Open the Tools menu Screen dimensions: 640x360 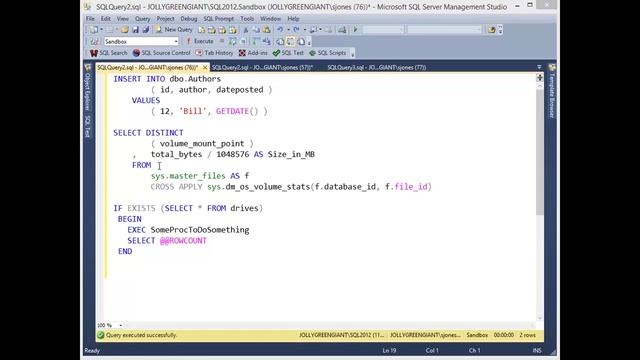tap(247, 19)
